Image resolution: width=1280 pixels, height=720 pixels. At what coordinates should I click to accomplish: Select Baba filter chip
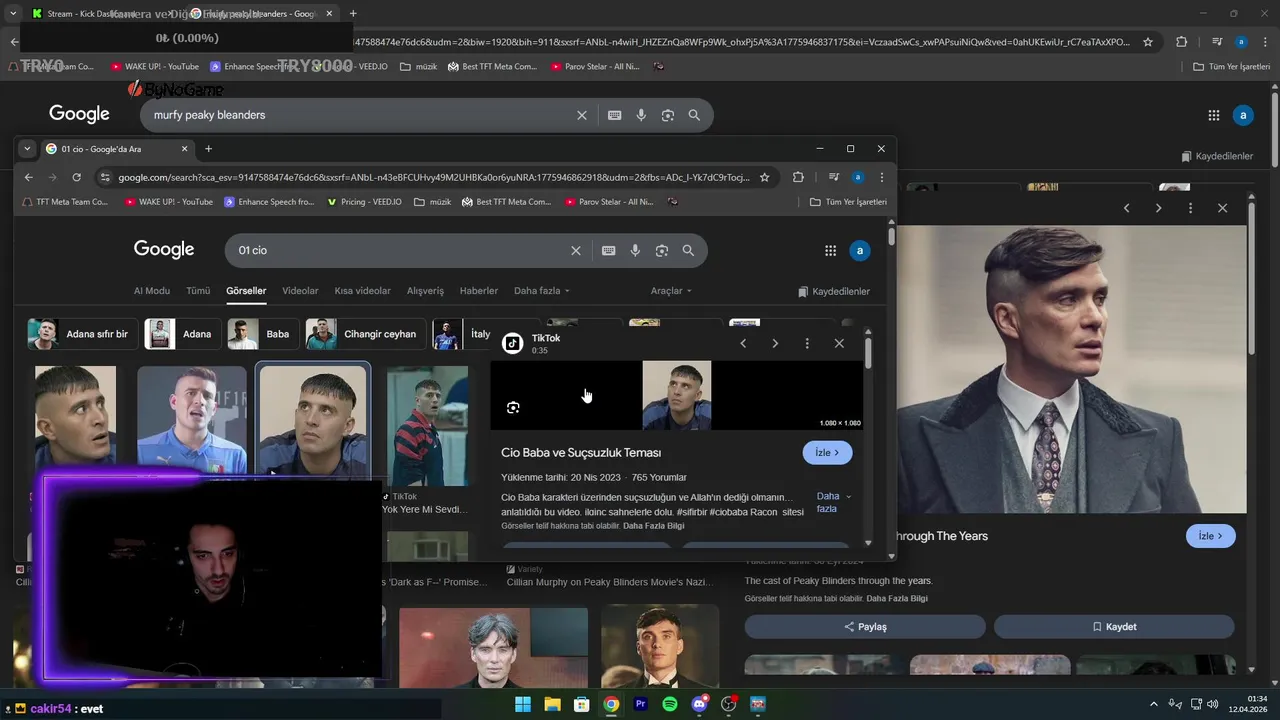coord(261,334)
